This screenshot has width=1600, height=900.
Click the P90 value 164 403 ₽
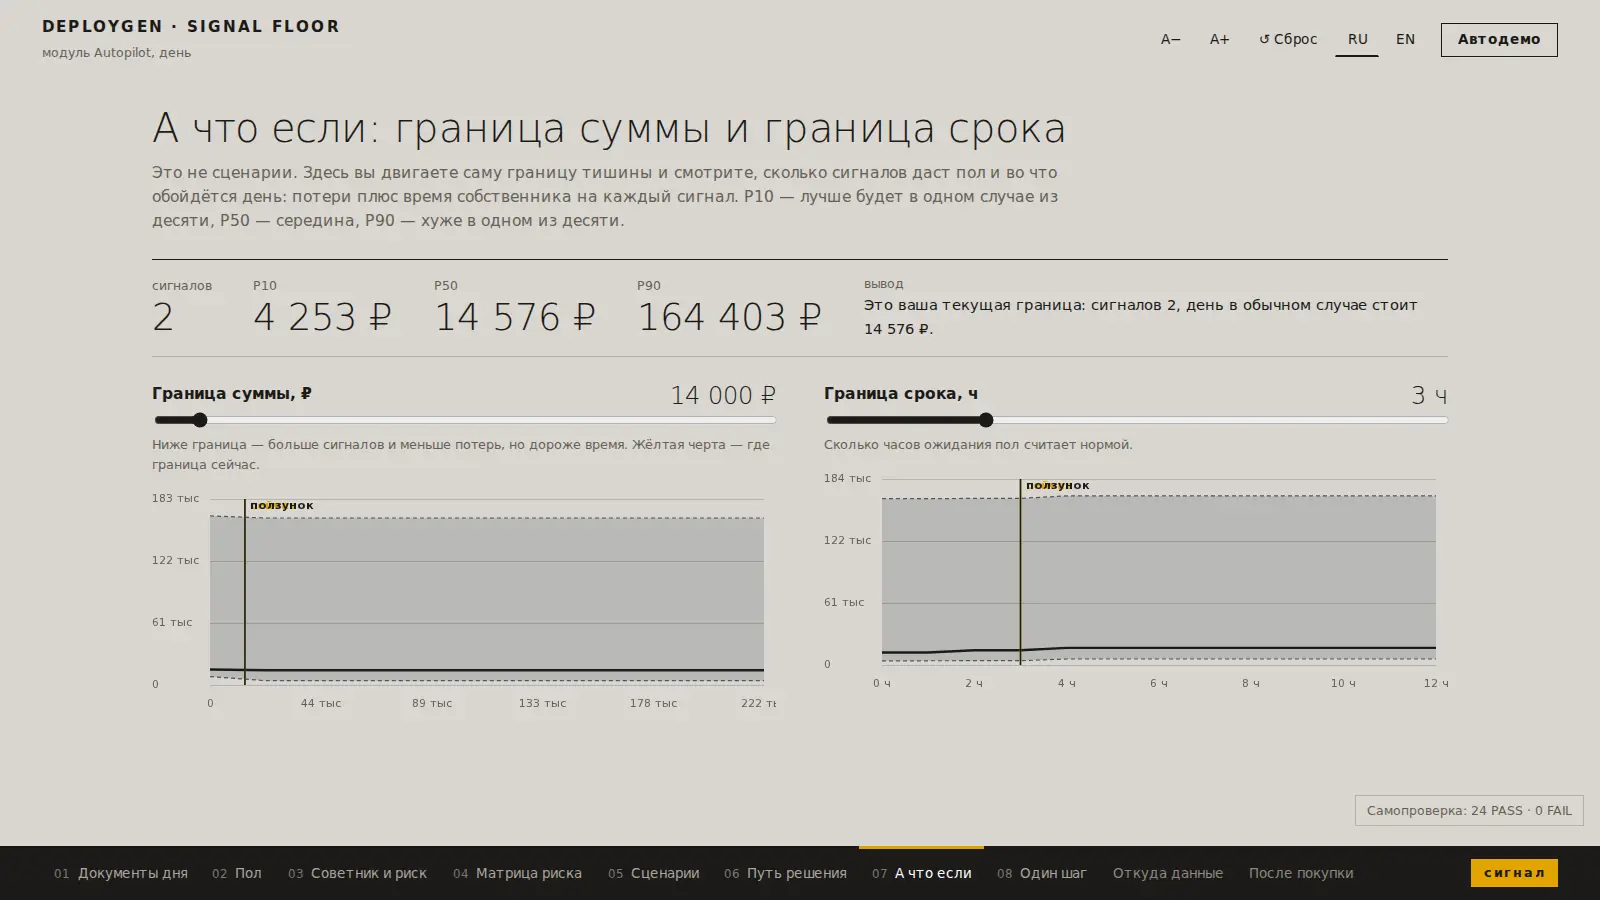[729, 318]
